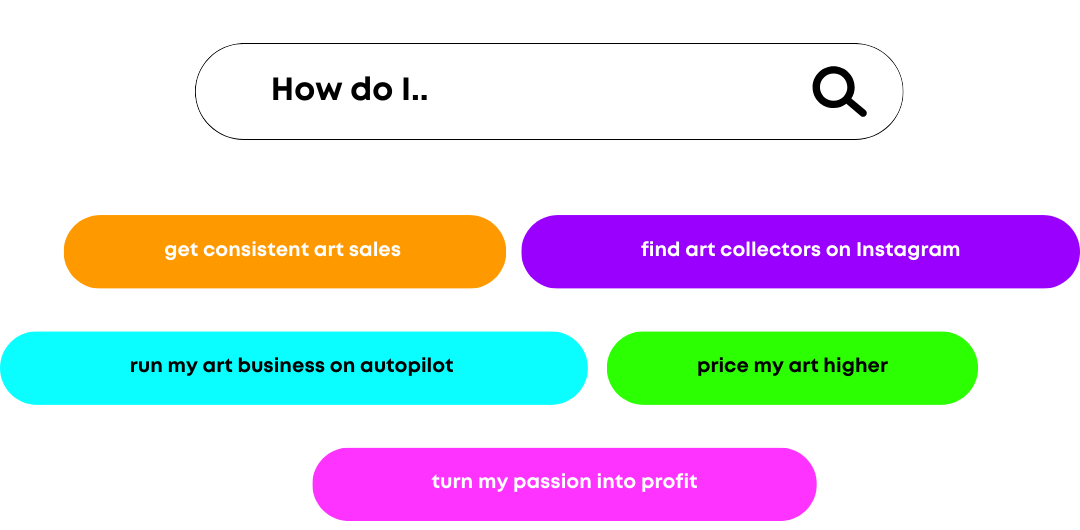Open 'turn my passion into profit' suggestion
Viewport: 1080px width, 530px height.
pos(564,483)
